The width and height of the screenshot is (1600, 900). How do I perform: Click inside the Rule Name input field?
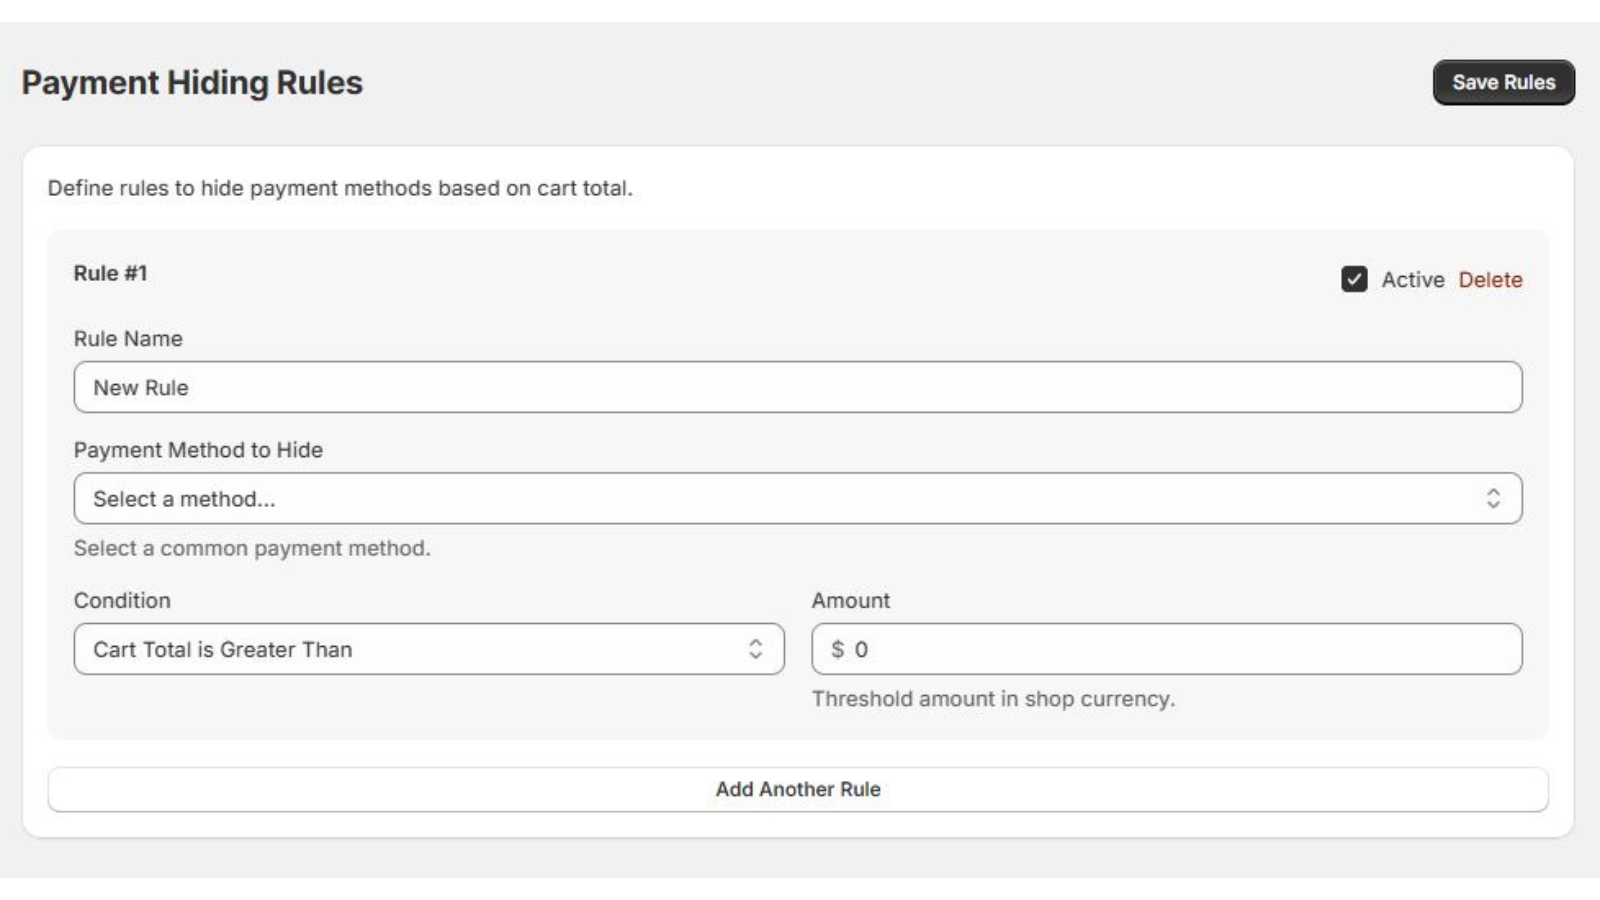[796, 387]
